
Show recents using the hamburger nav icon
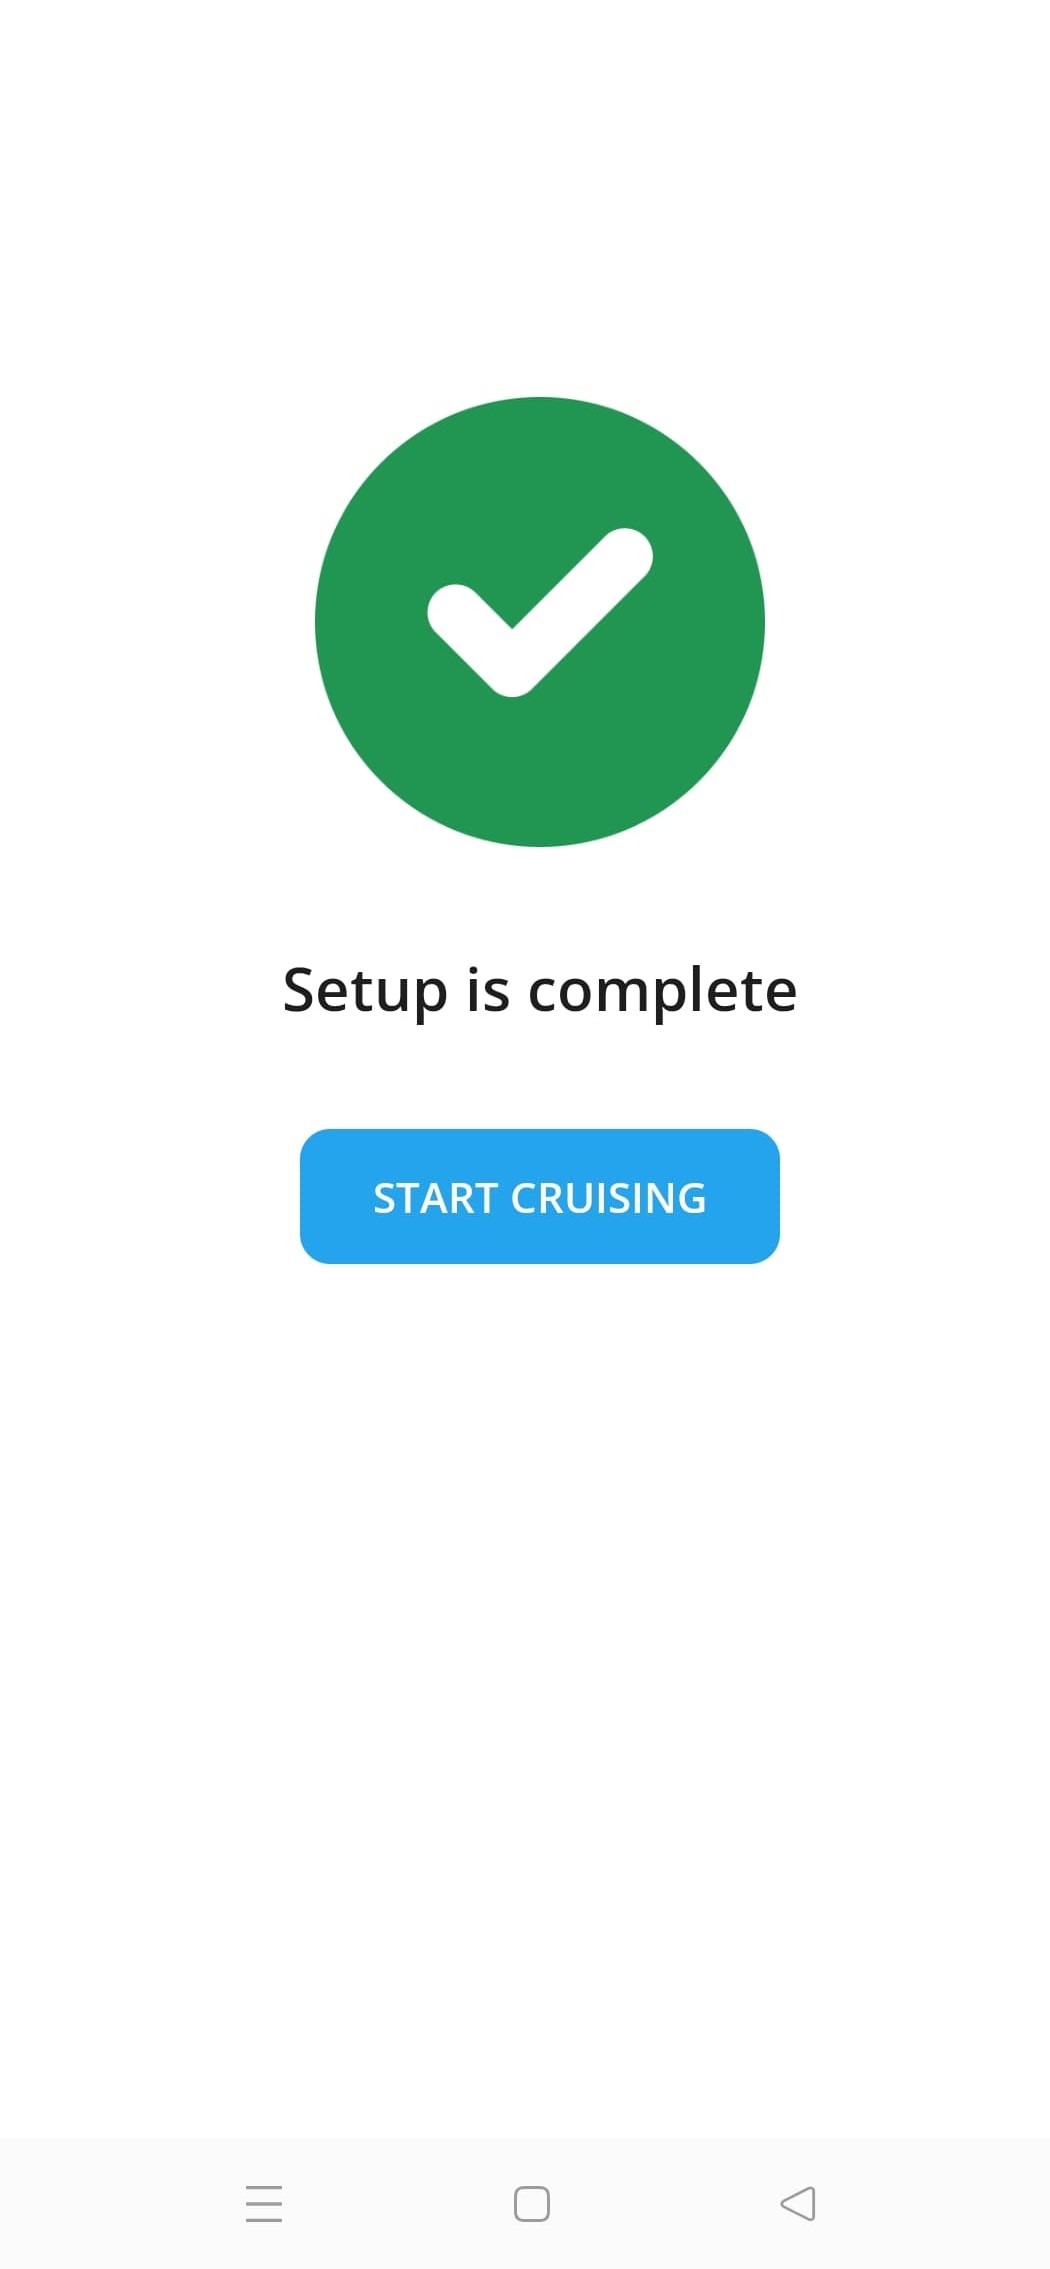click(x=264, y=2203)
